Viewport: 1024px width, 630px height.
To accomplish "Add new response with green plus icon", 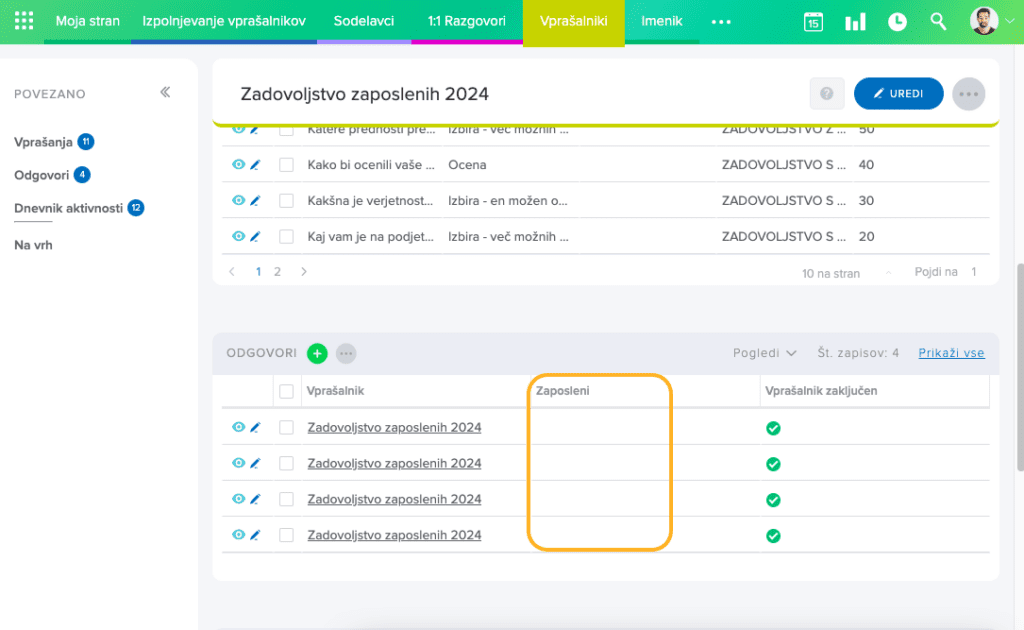I will click(317, 353).
